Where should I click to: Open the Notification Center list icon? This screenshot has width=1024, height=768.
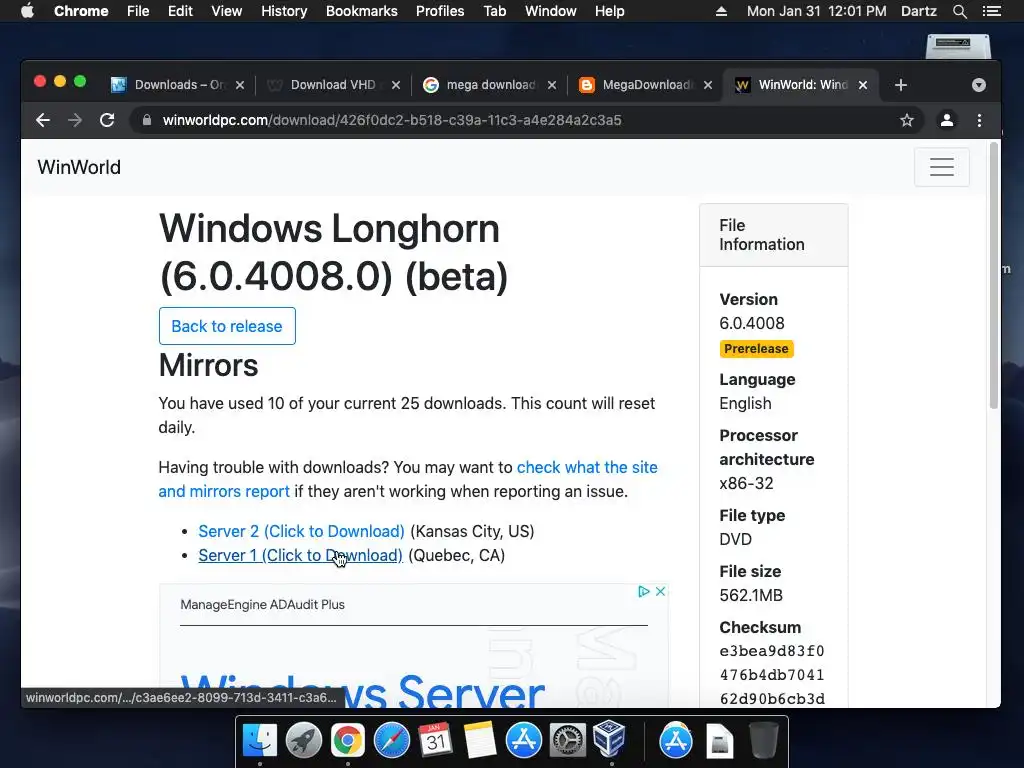(x=991, y=11)
